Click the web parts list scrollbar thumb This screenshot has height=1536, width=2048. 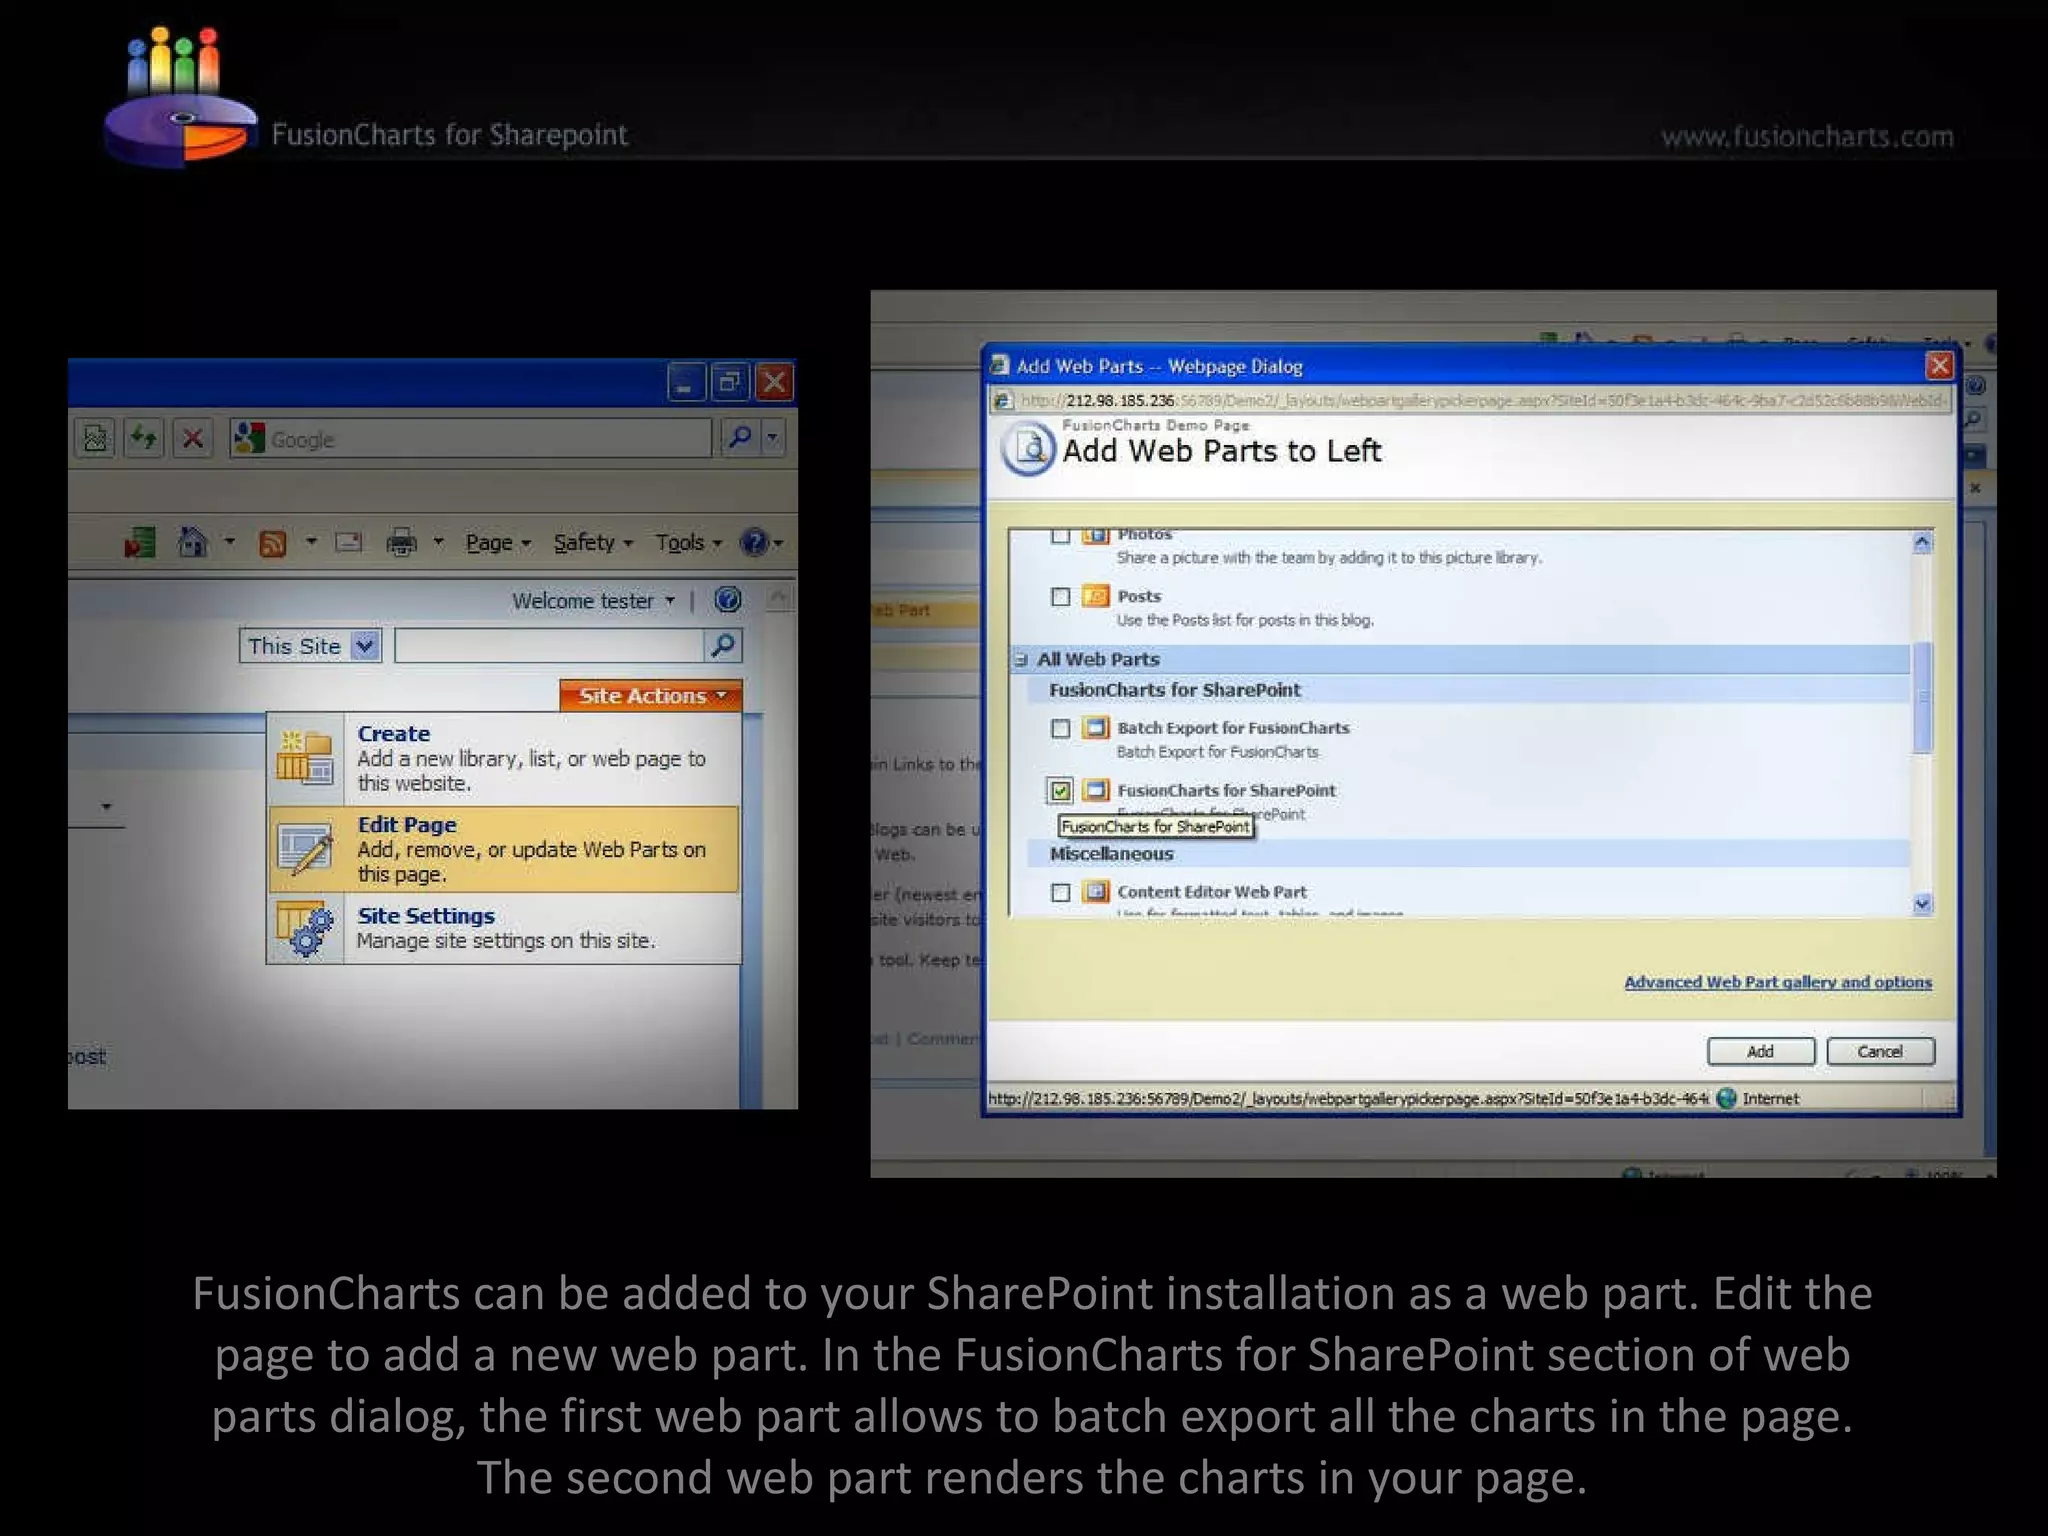[x=1922, y=697]
